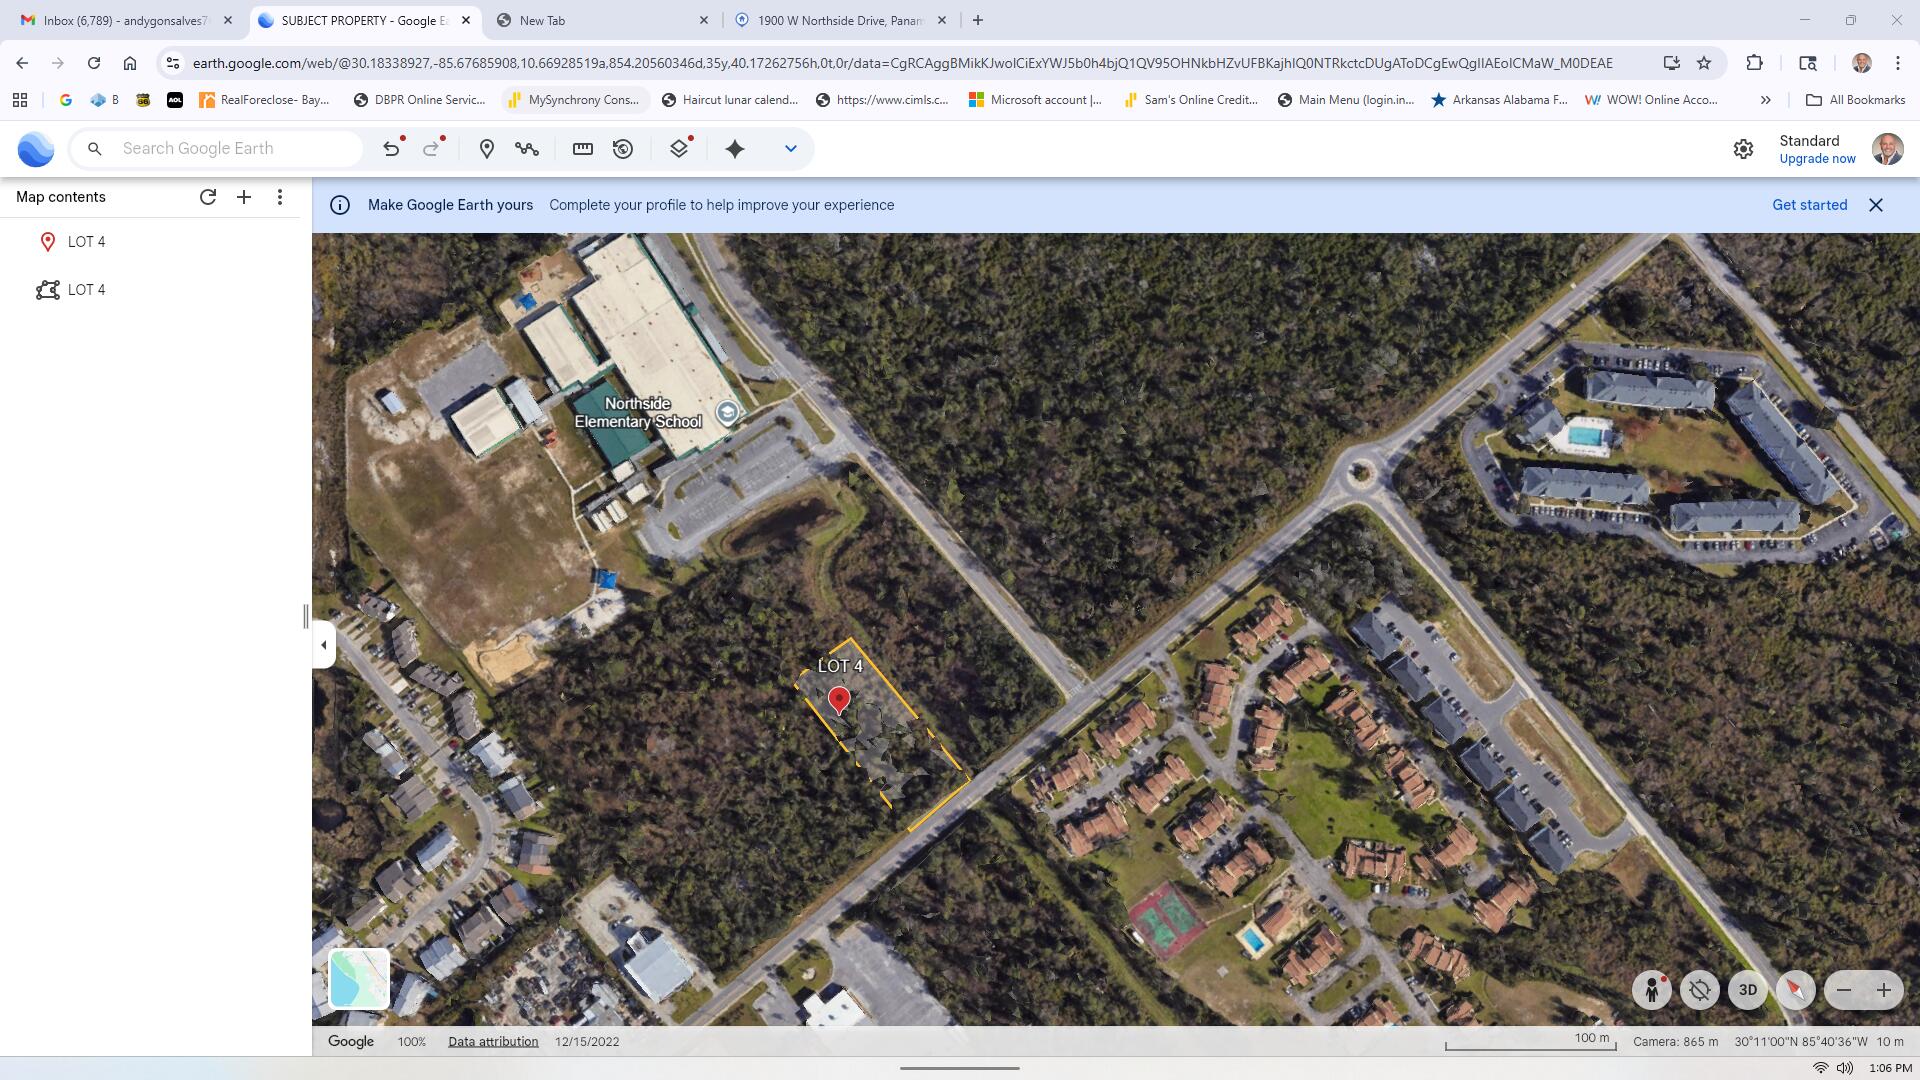Undo the last action
The image size is (1920, 1080).
click(392, 149)
